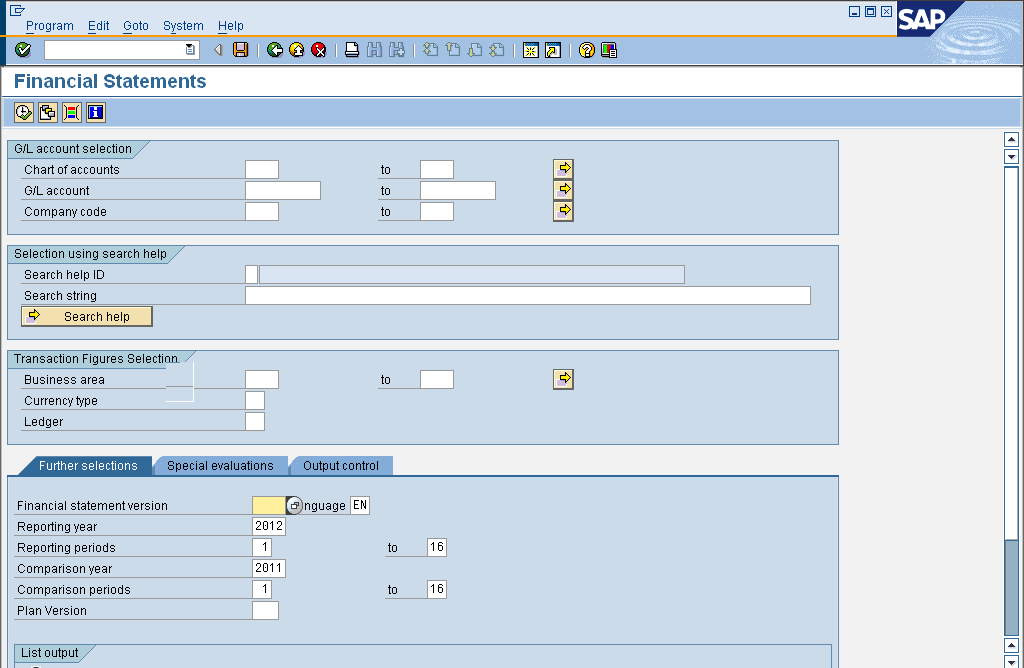Open dynamic selections for the report
This screenshot has width=1024, height=668.
(70, 112)
